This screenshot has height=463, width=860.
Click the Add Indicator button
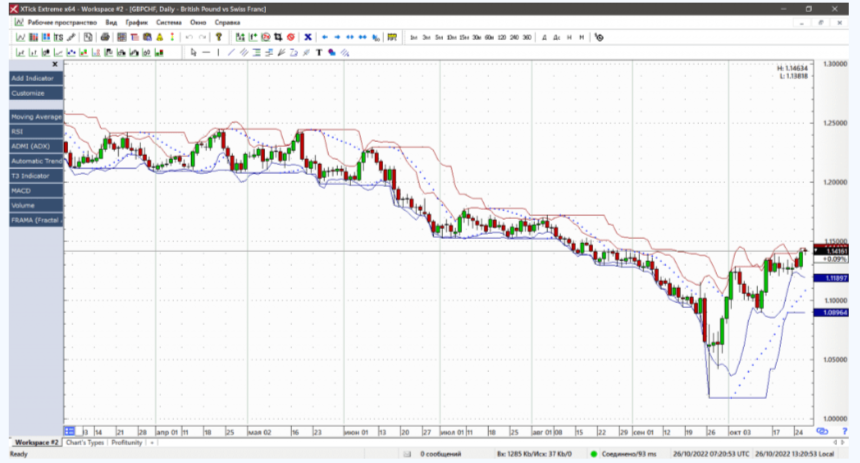click(x=33, y=78)
